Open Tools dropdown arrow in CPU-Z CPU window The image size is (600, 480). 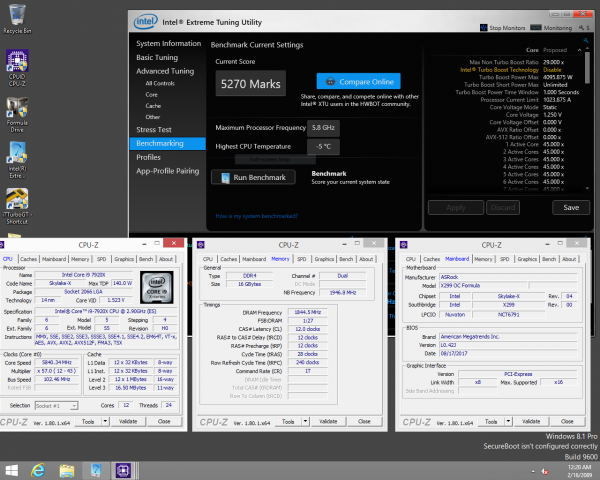105,421
